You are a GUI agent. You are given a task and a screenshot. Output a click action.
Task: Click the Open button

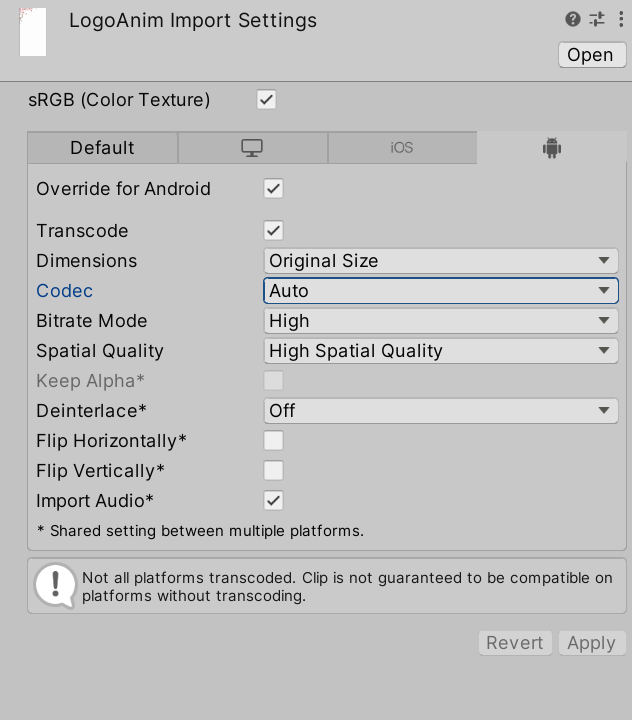(x=592, y=55)
